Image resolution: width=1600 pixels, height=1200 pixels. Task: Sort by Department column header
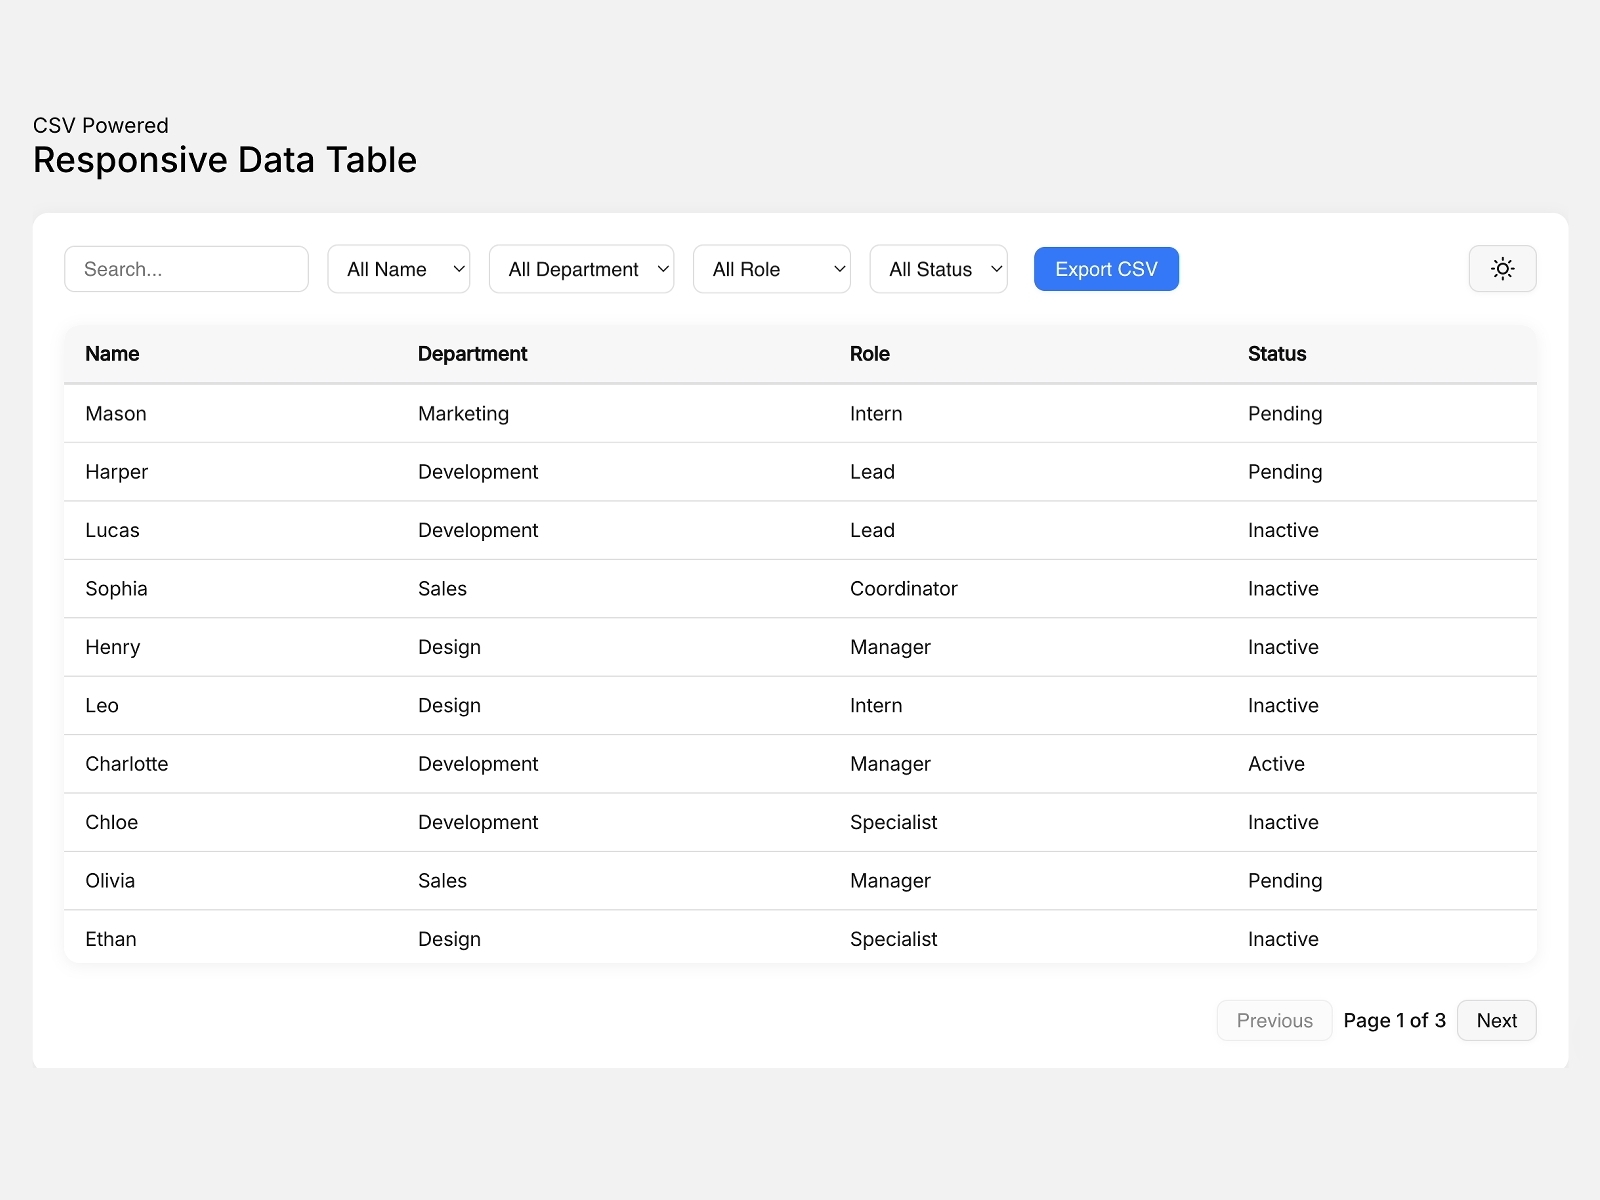click(x=472, y=354)
